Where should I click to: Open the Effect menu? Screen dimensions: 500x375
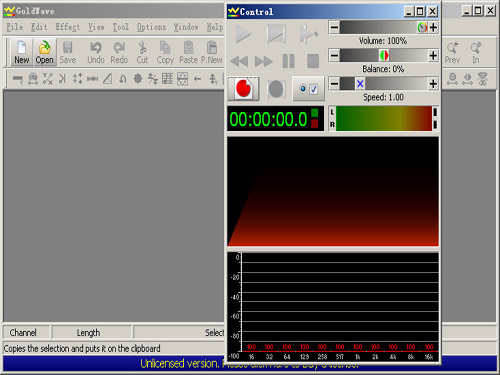(67, 27)
